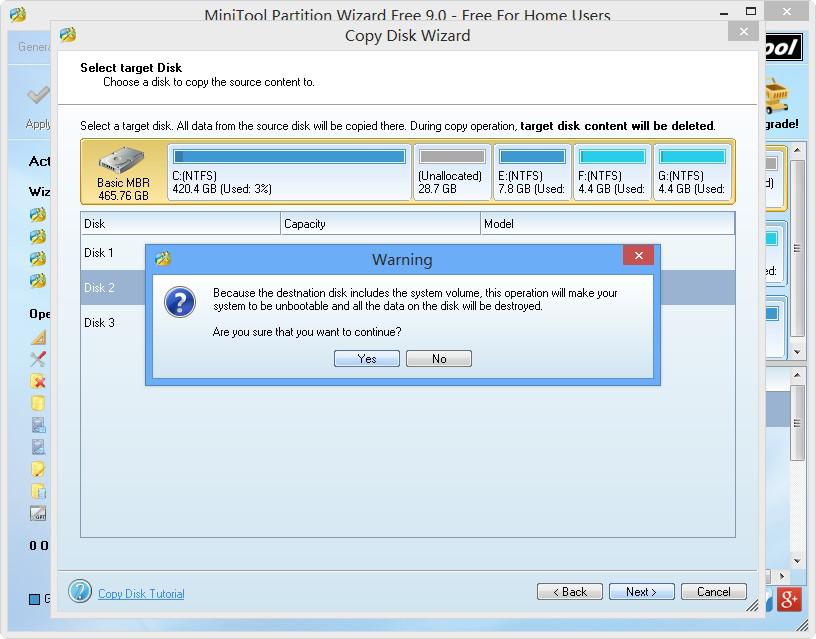
Task: Click the down arrow of the disk map scrollbar
Action: click(797, 352)
